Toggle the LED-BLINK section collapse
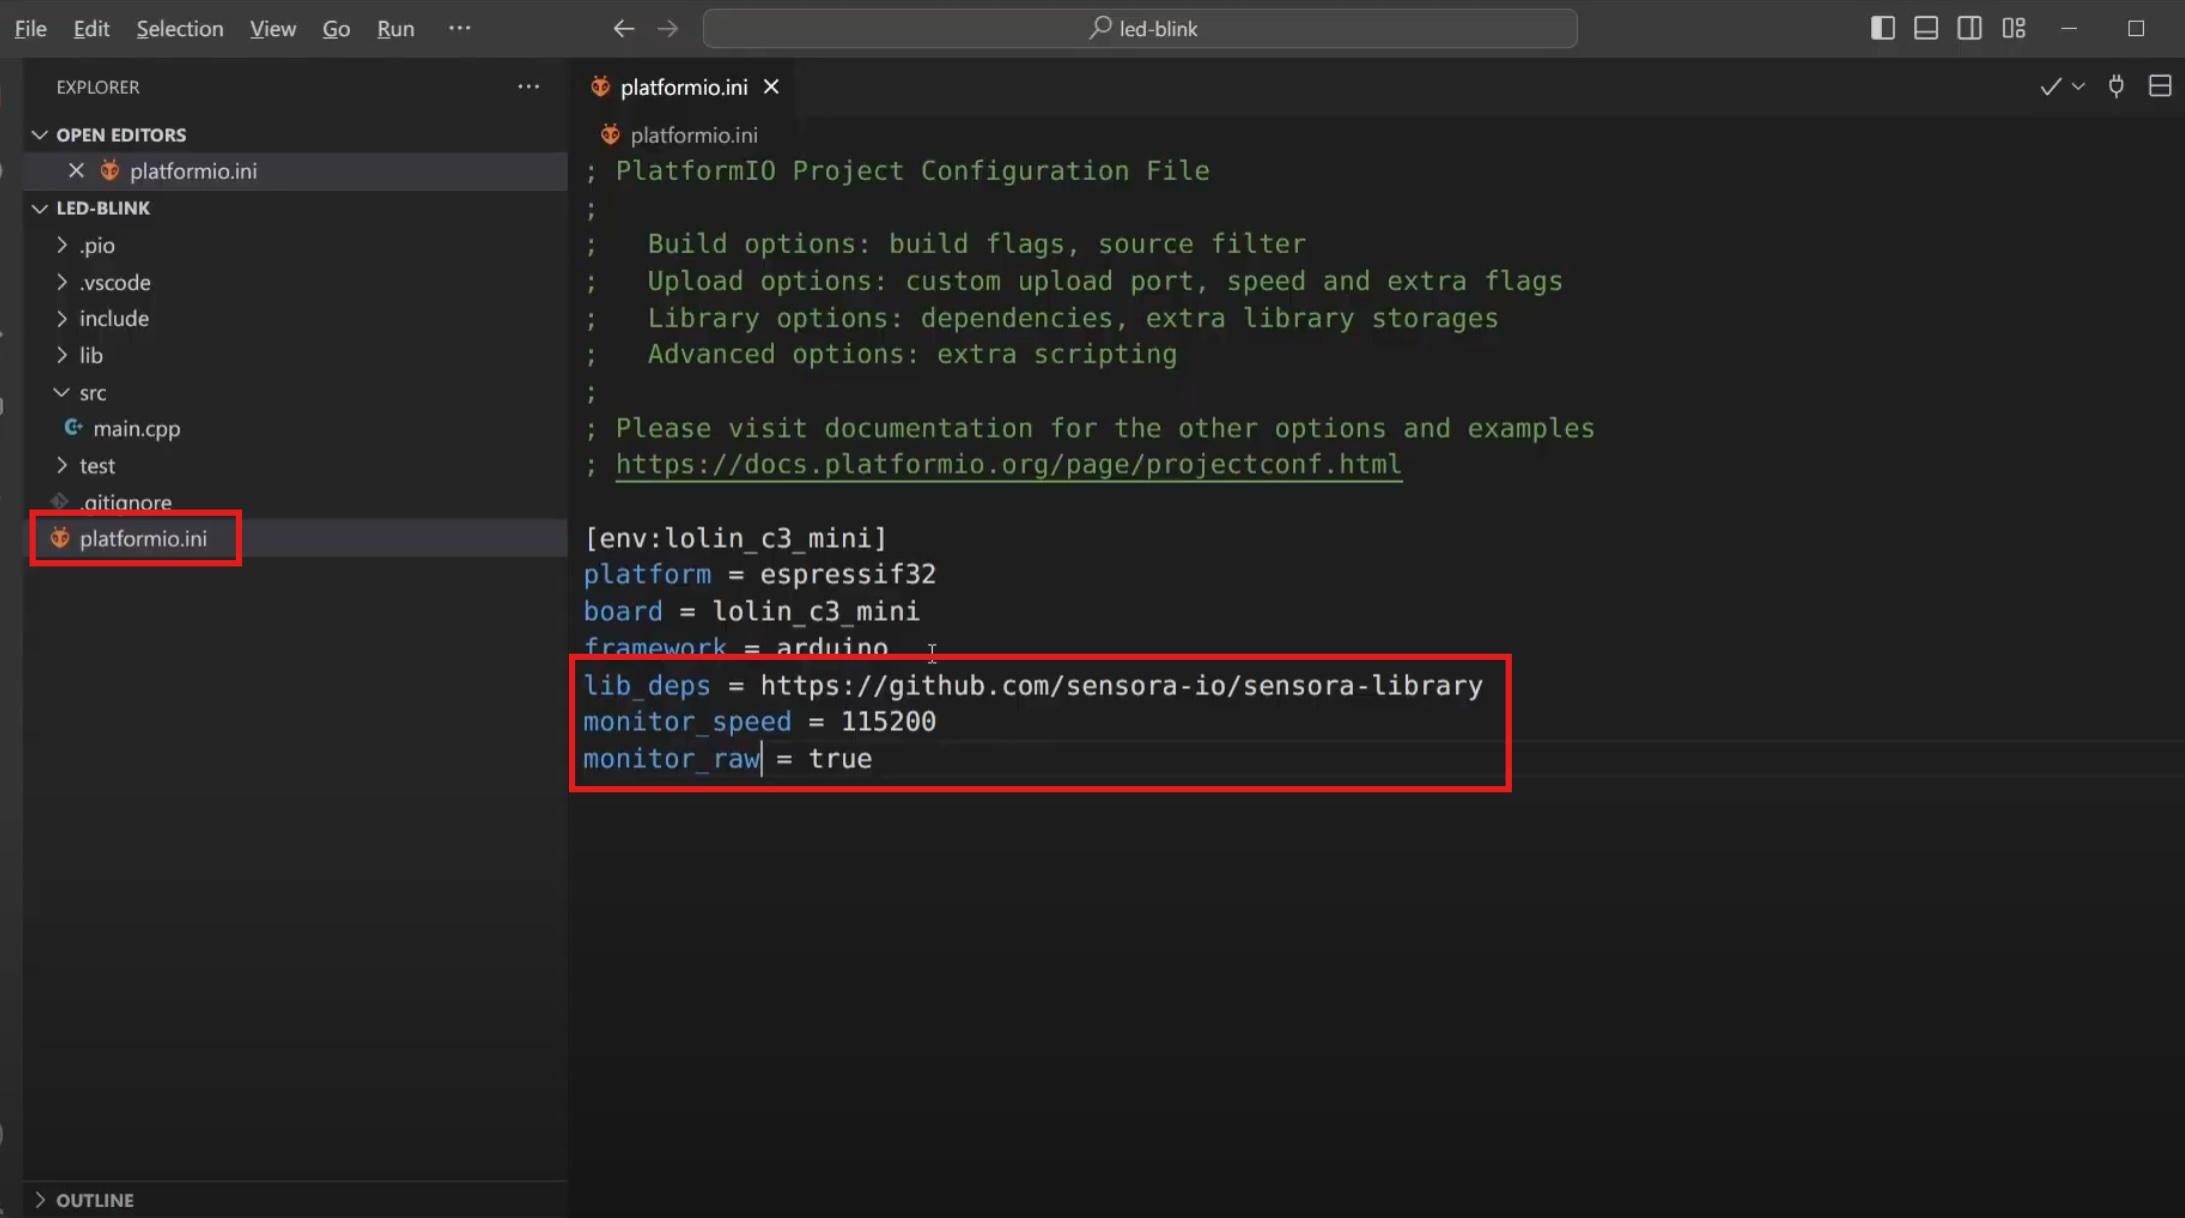The width and height of the screenshot is (2185, 1218). (x=37, y=207)
